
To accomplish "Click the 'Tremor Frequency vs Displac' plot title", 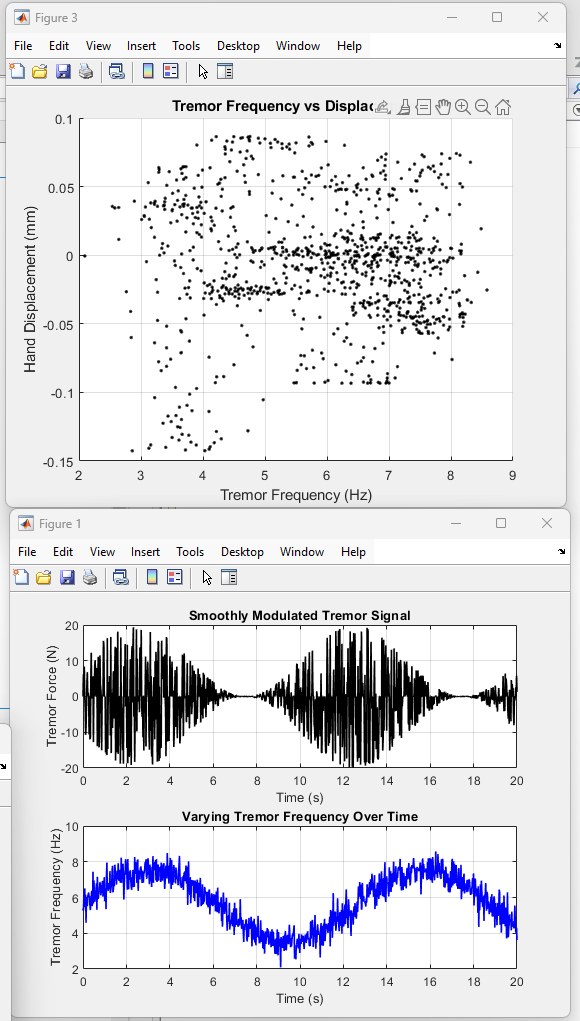I will [274, 106].
